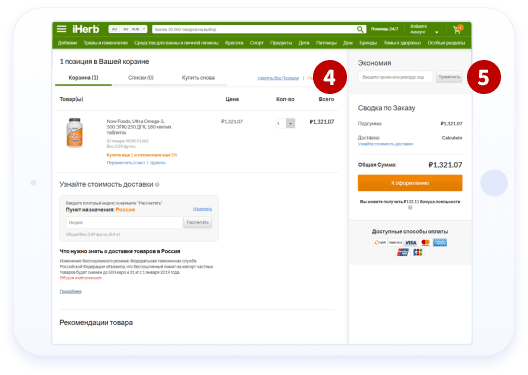This screenshot has width=528, height=375.
Task: Focus the top search field
Action: point(254,29)
